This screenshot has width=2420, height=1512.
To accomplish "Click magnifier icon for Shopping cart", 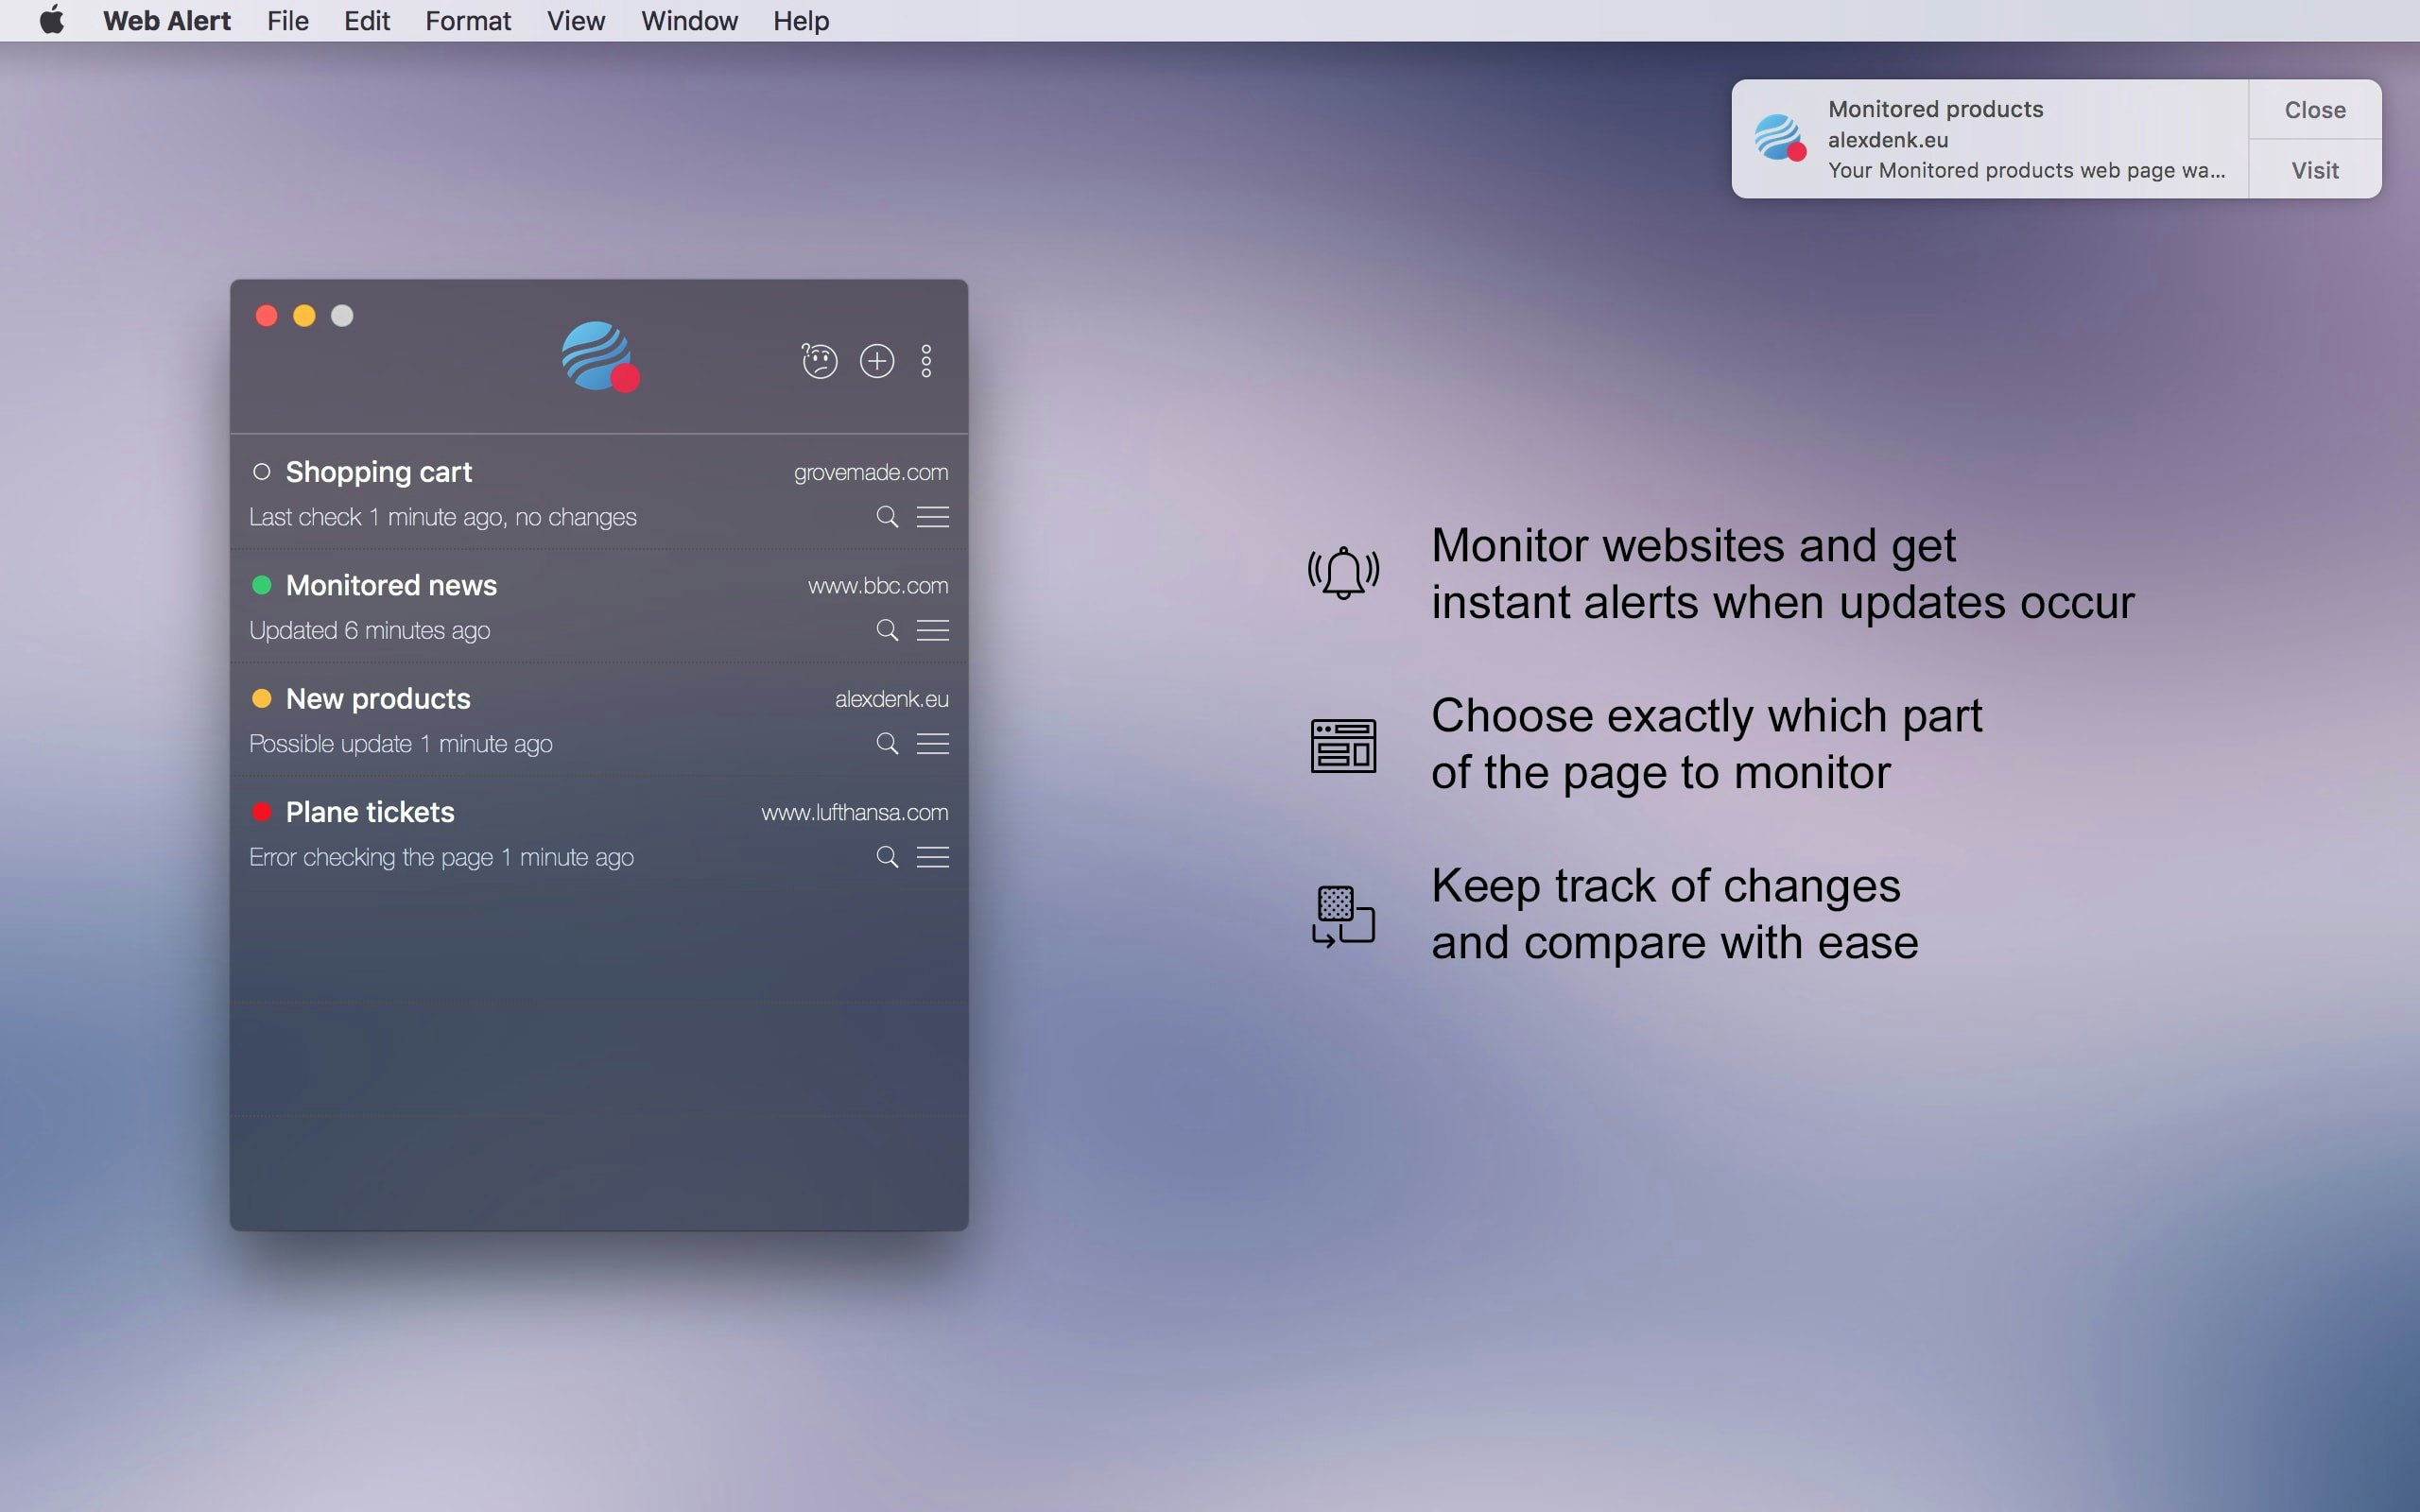I will click(887, 516).
